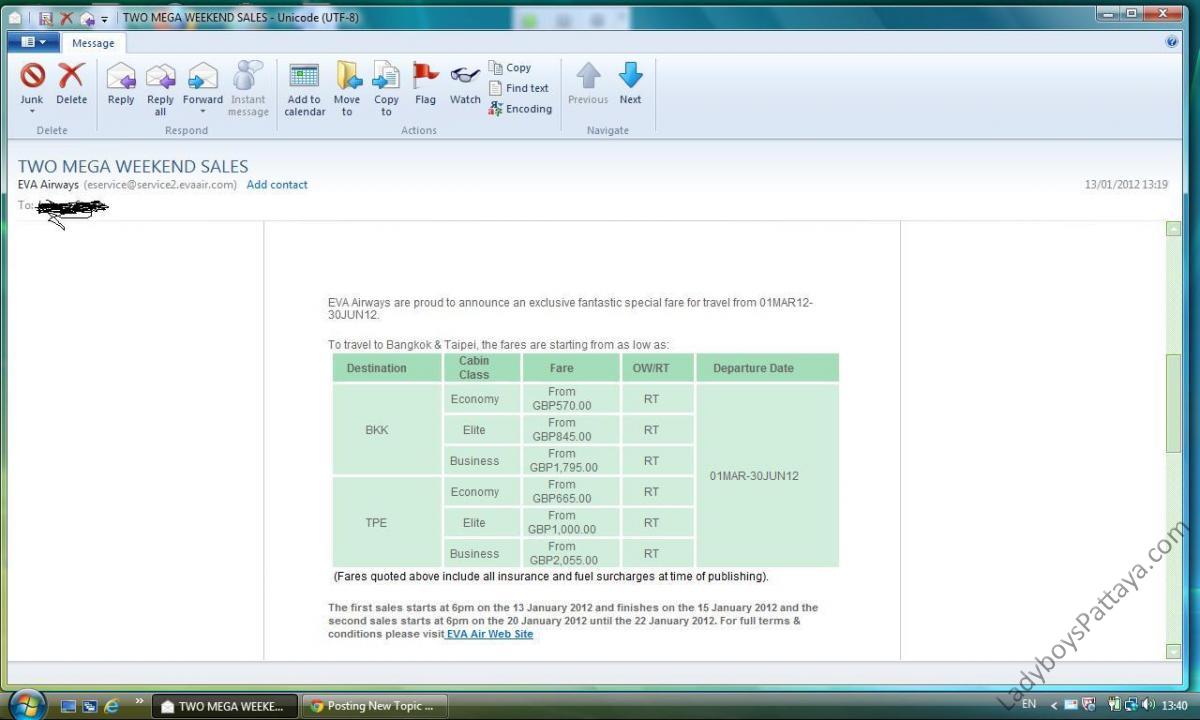Image resolution: width=1200 pixels, height=720 pixels.
Task: Mark the message as Junk
Action: coord(32,82)
